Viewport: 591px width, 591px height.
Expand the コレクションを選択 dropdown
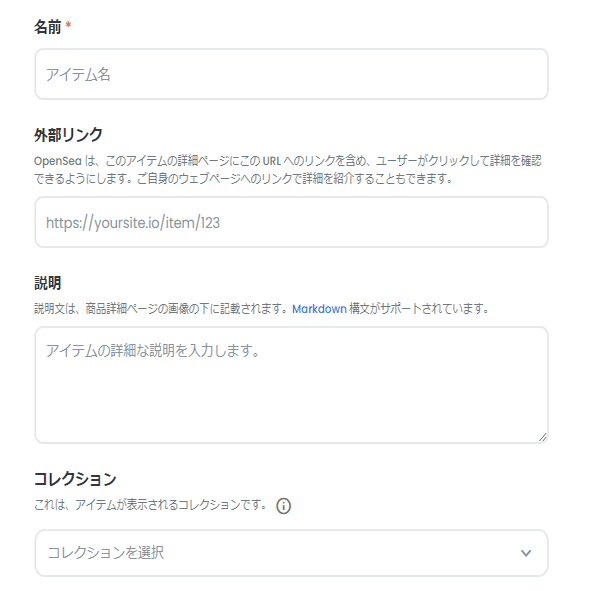point(291,553)
